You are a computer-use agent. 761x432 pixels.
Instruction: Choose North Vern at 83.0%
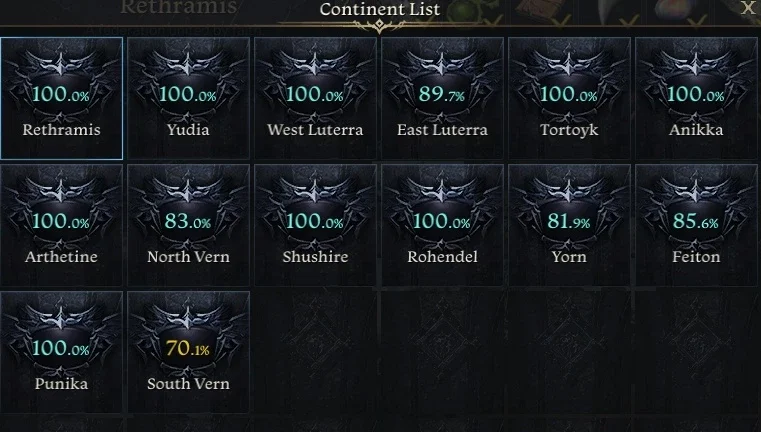188,225
